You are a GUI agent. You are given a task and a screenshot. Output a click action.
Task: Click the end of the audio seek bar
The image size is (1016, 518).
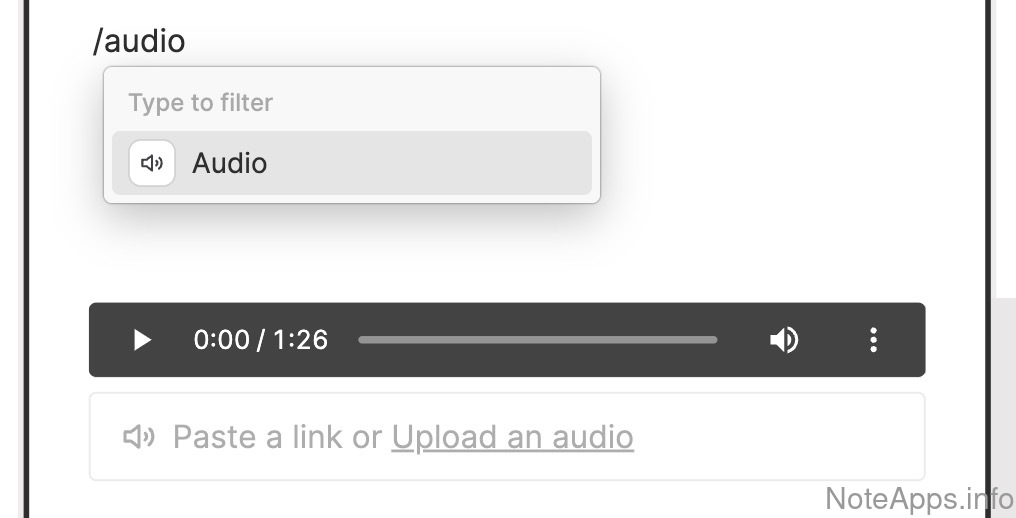click(x=715, y=340)
